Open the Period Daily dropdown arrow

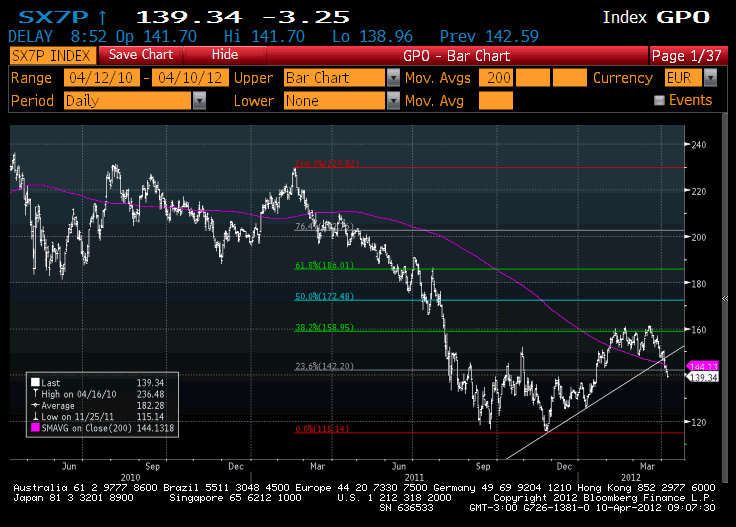(200, 100)
